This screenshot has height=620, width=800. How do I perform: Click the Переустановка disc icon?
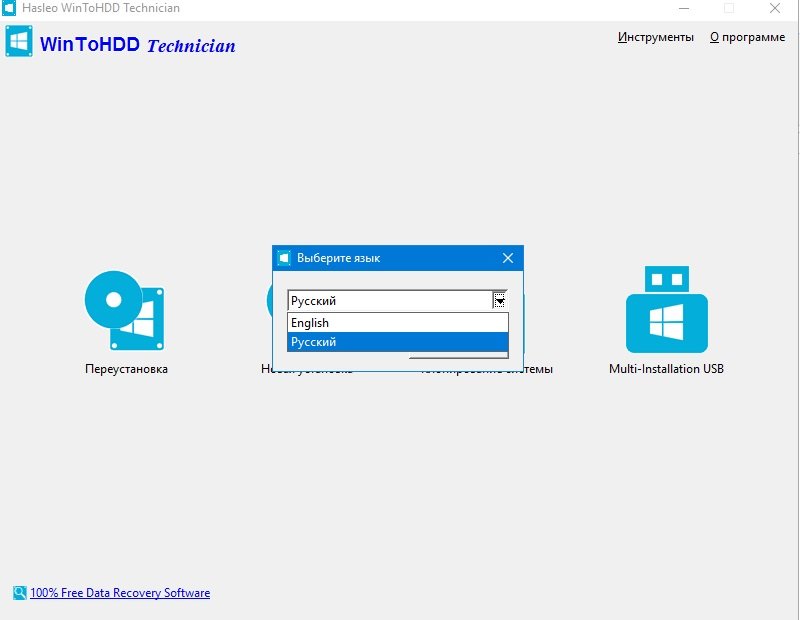point(124,310)
